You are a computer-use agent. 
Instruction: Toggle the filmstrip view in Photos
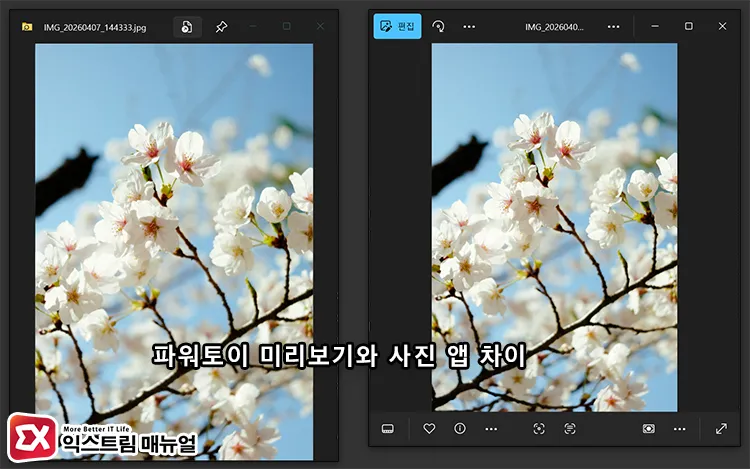(388, 429)
